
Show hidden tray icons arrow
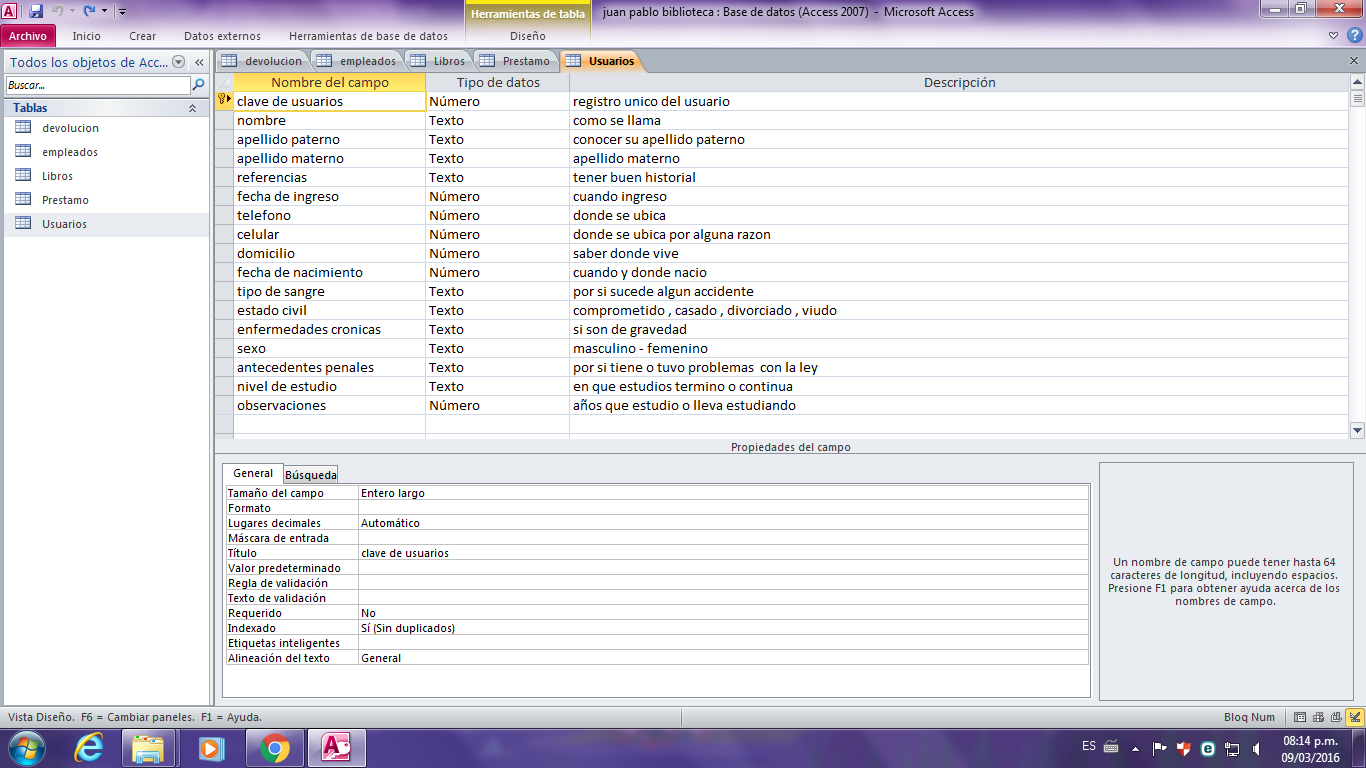(1135, 748)
